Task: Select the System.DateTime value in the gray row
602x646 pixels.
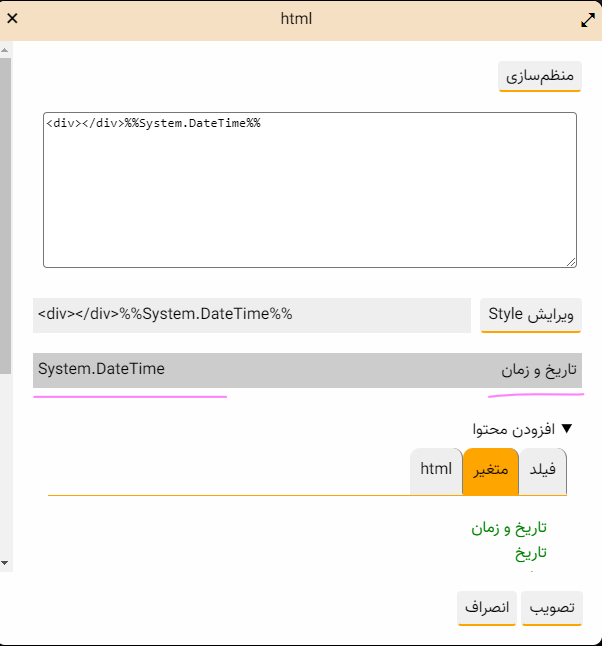Action: click(101, 370)
